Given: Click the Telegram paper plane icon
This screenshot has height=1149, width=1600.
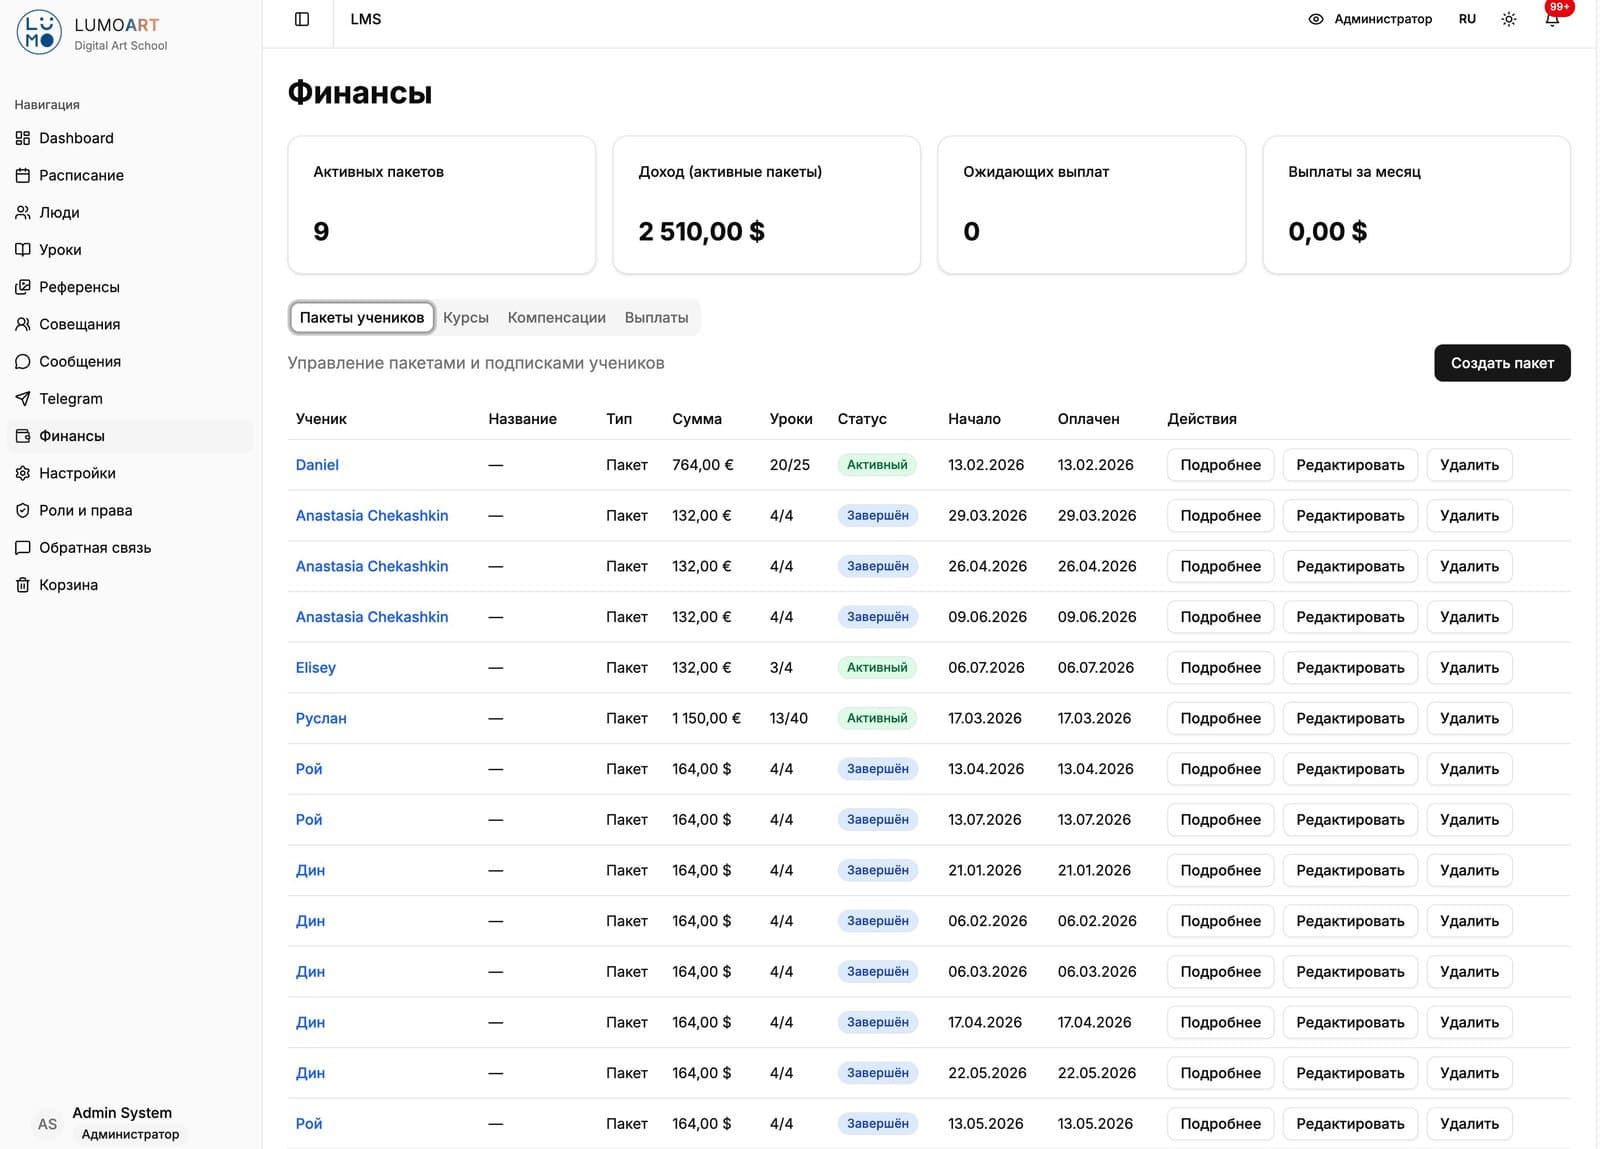Looking at the screenshot, I should point(22,398).
